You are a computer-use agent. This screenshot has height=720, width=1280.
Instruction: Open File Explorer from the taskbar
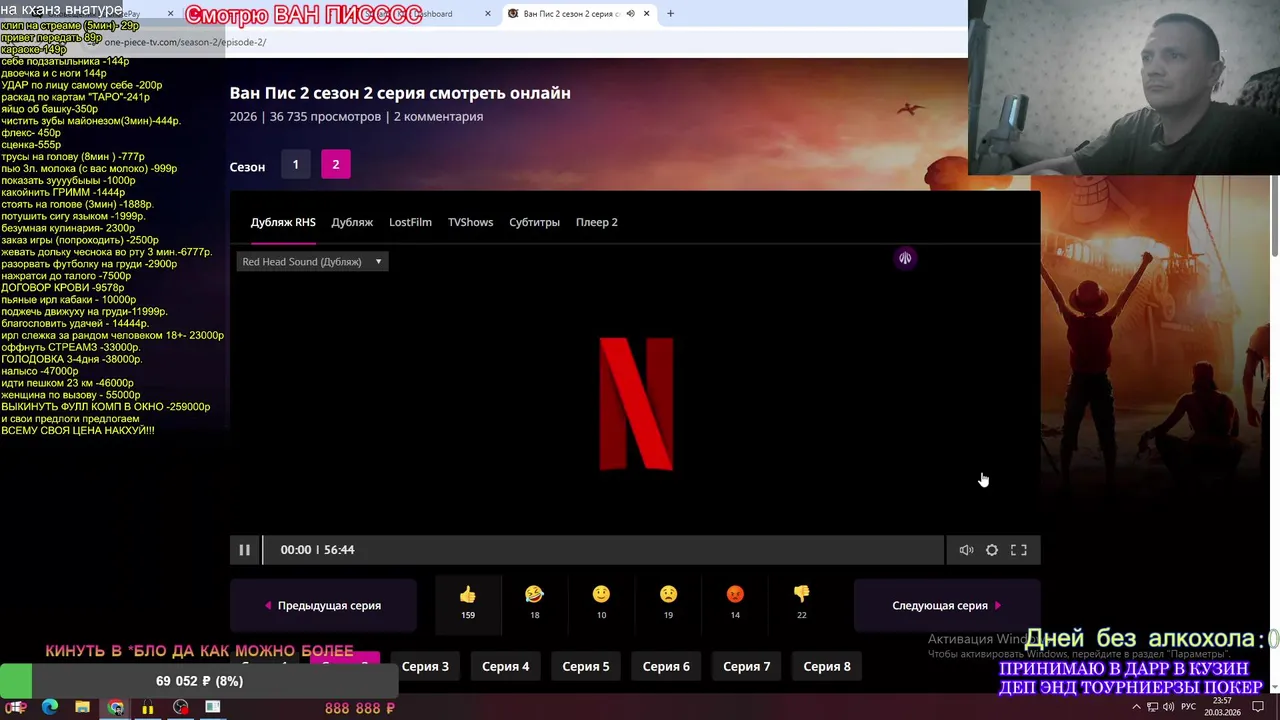pos(82,707)
